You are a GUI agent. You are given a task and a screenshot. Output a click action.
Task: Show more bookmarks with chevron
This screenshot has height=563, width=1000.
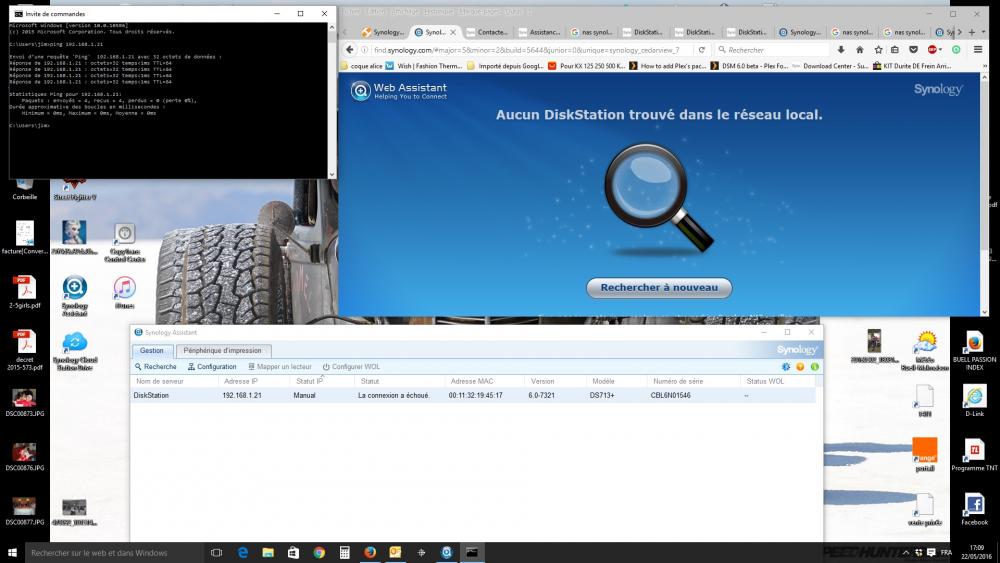[985, 66]
